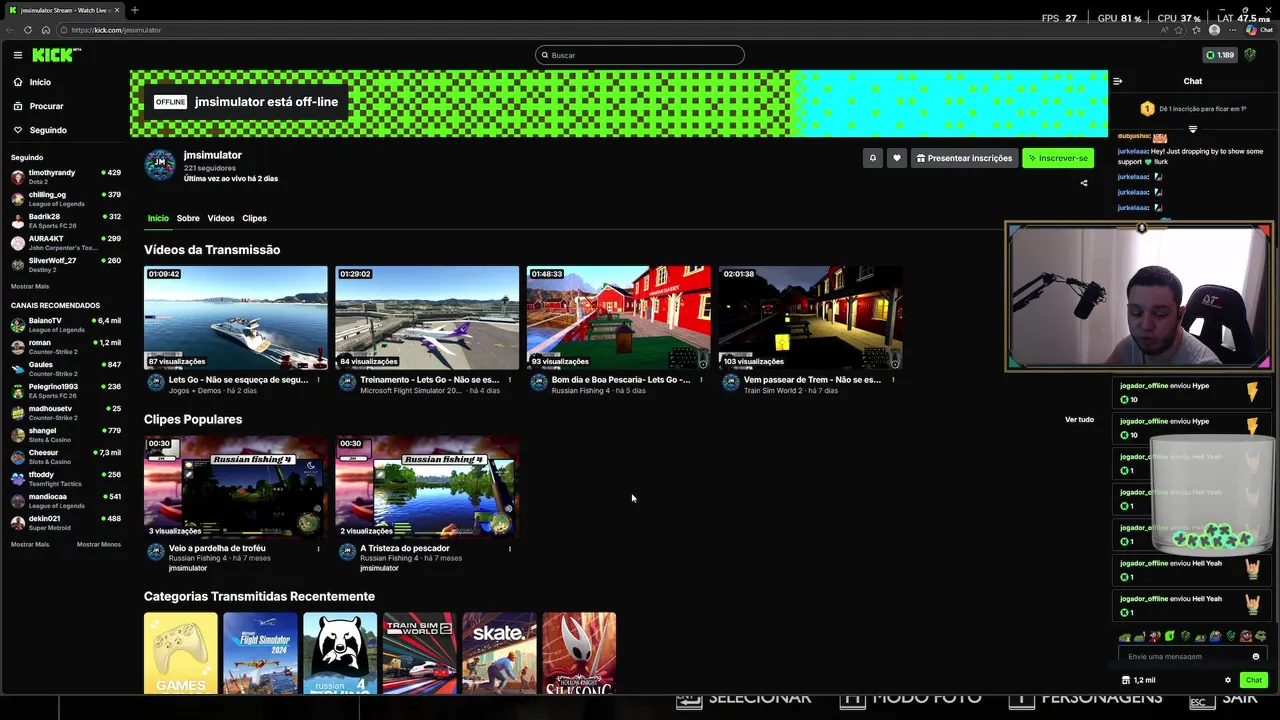Open BaianoTV recommended channel
This screenshot has height=720, width=1280.
(66, 325)
